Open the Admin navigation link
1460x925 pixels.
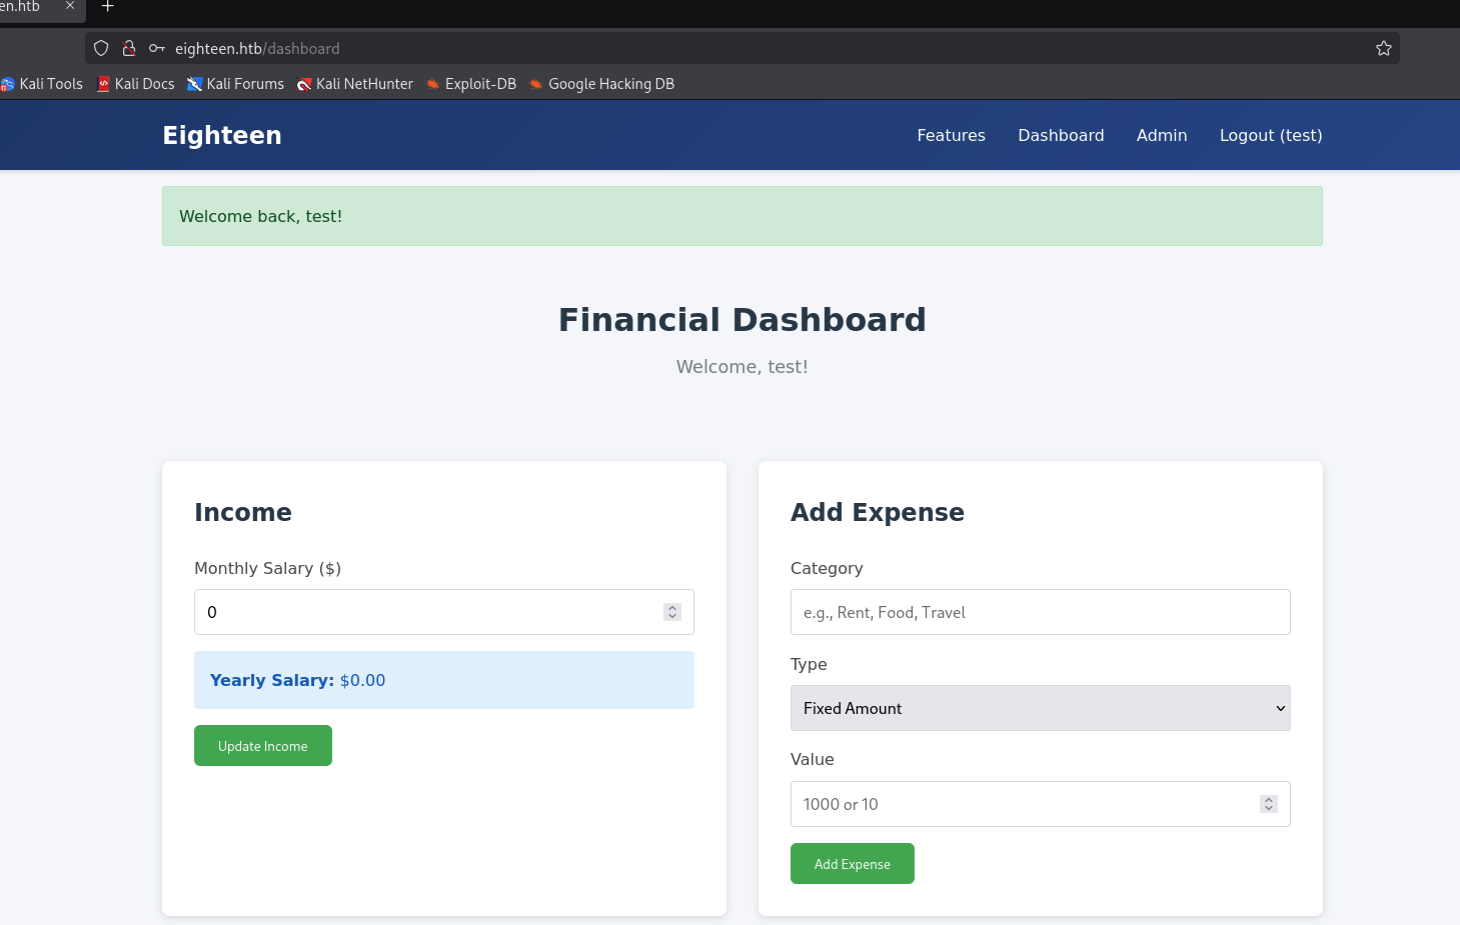pyautogui.click(x=1161, y=135)
